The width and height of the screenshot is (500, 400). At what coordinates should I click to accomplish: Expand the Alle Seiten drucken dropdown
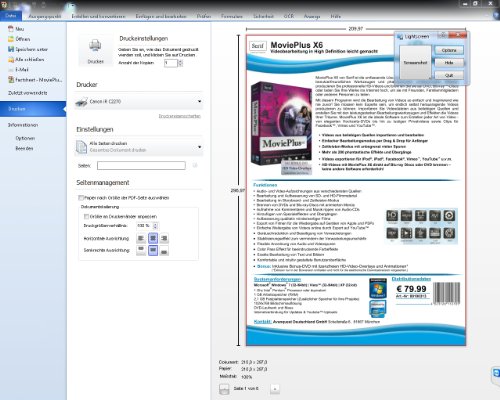[x=199, y=147]
